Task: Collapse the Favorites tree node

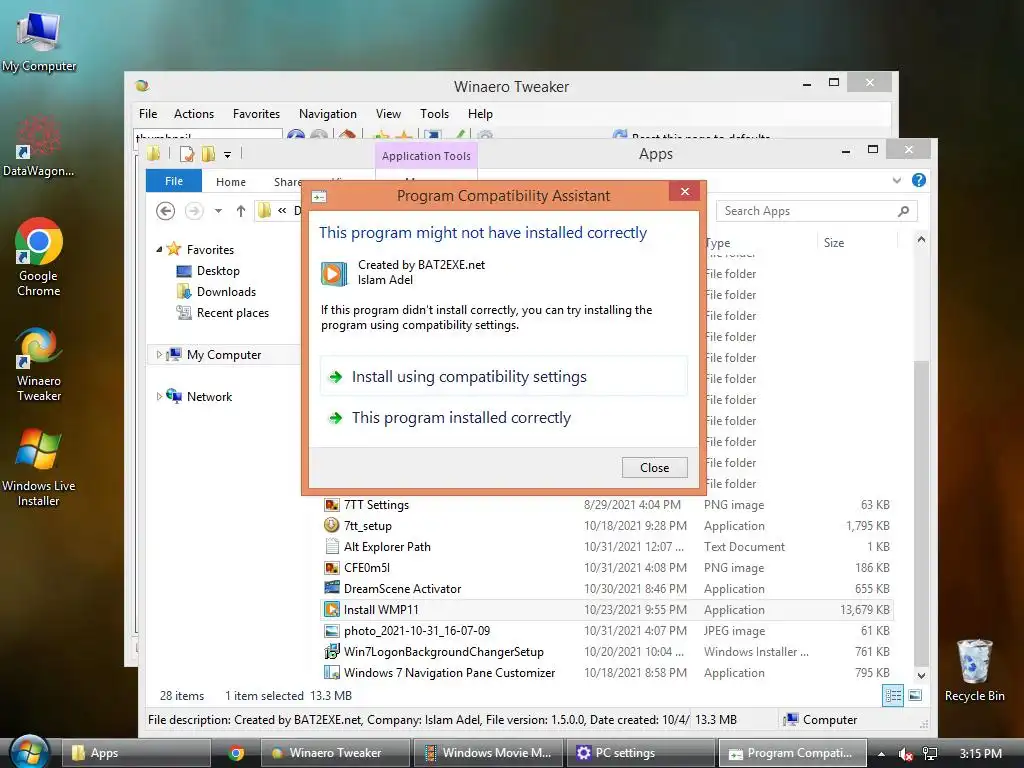Action: click(159, 249)
